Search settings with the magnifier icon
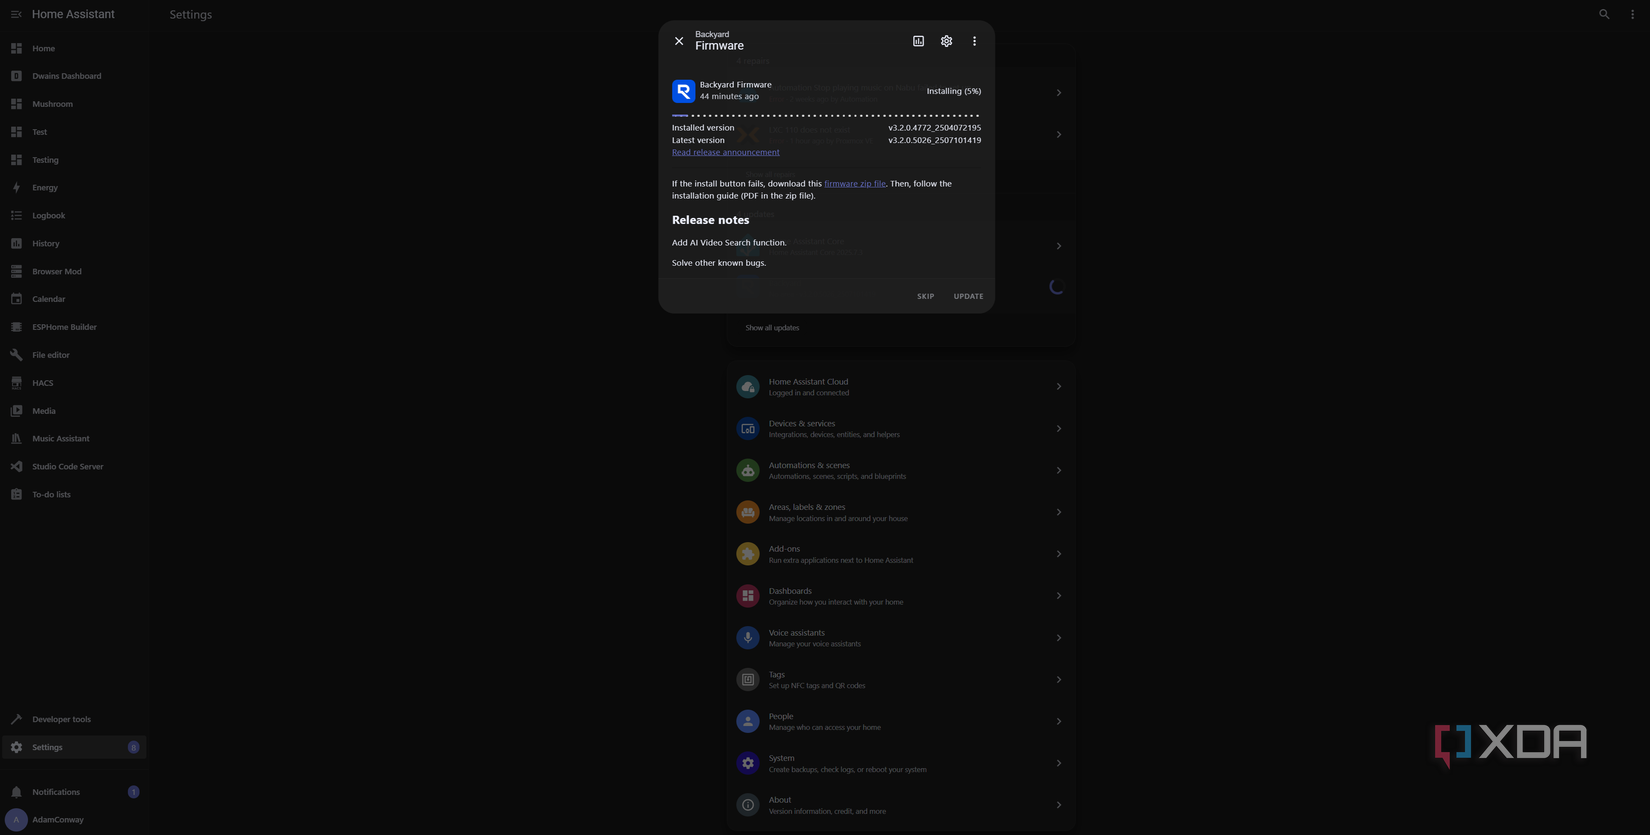The image size is (1650, 835). pyautogui.click(x=1604, y=14)
